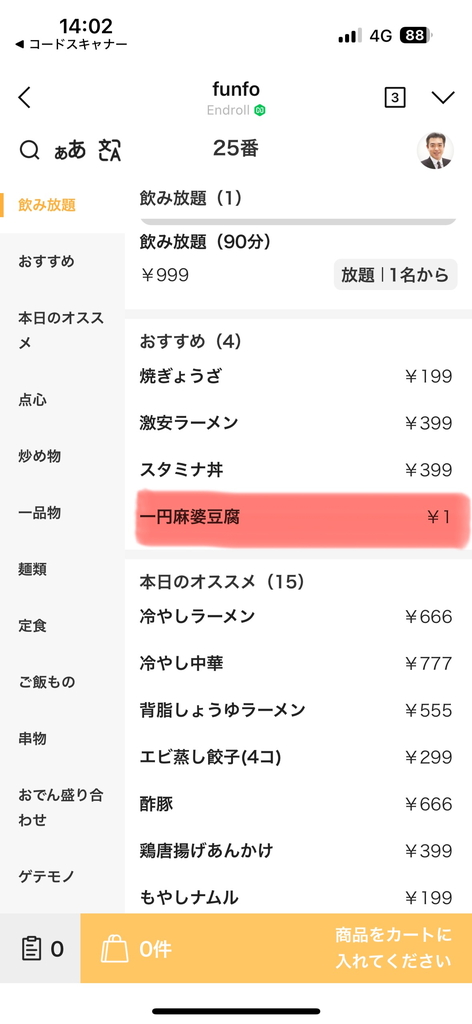Open the language translate icon
The width and height of the screenshot is (472, 1024).
[x=110, y=150]
